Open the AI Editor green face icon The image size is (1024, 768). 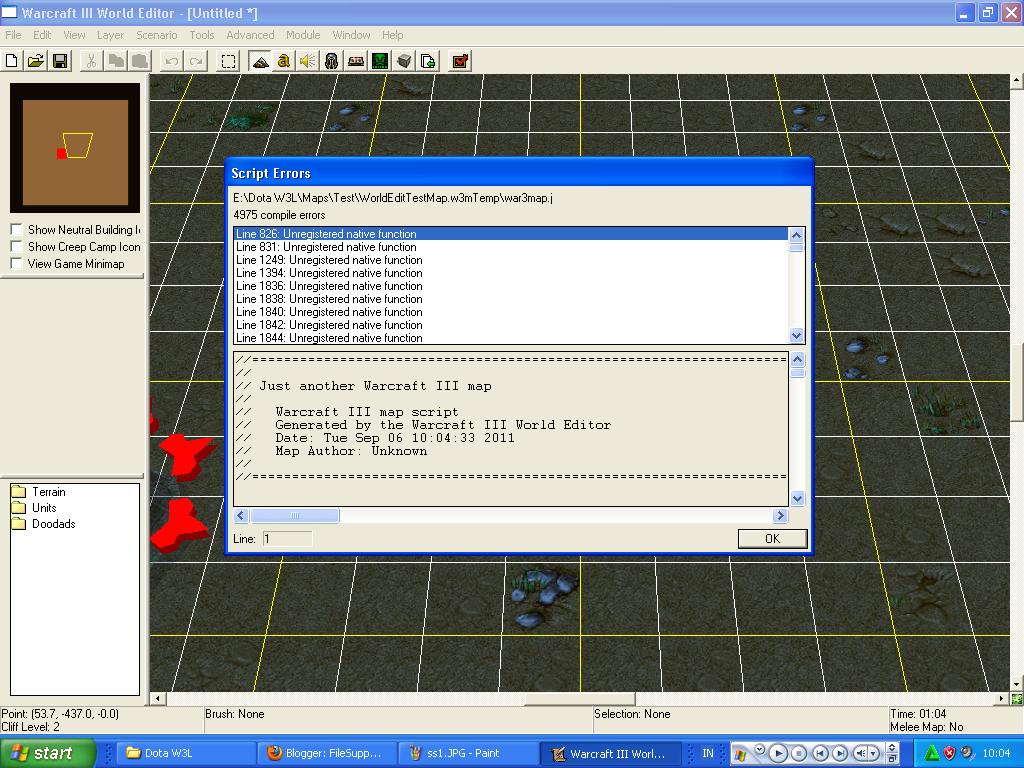point(380,61)
